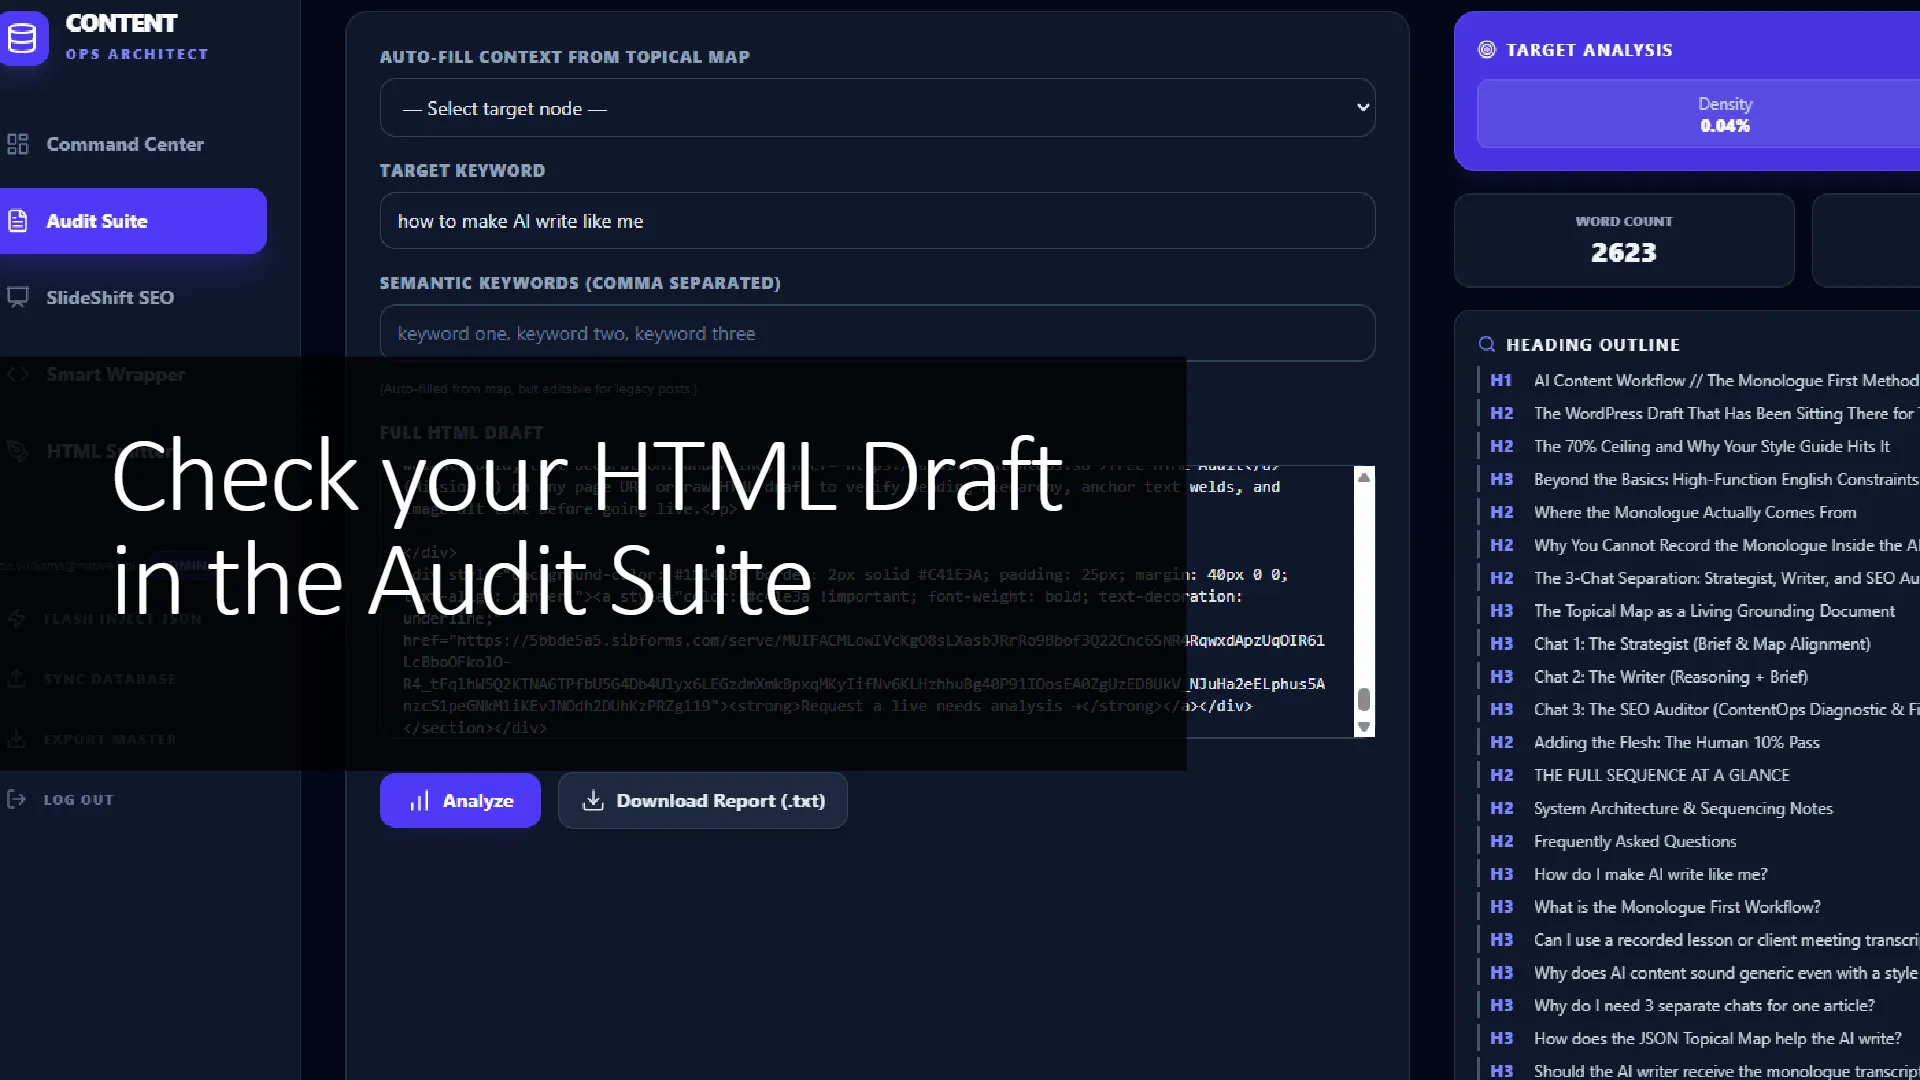Click the HTML draft scrollbar thumb

[x=1364, y=699]
